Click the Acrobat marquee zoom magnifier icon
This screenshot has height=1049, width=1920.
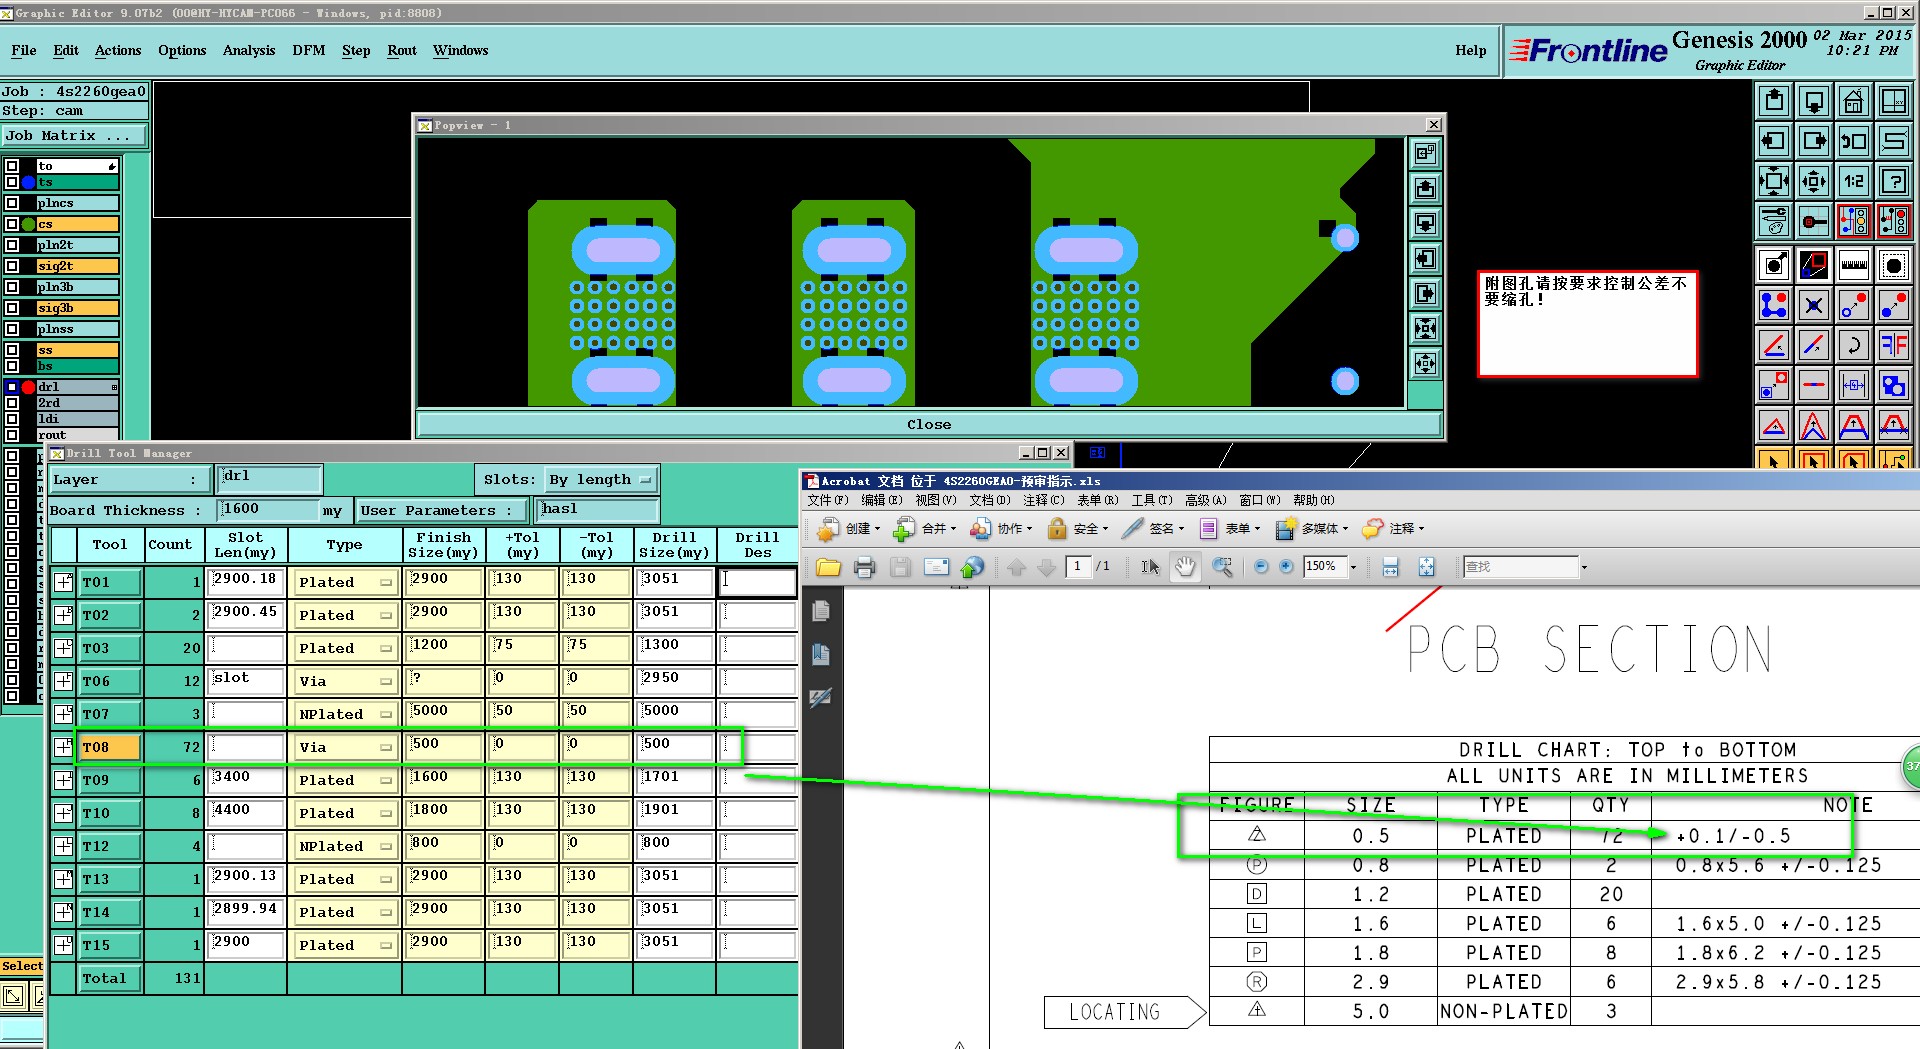[x=1222, y=567]
